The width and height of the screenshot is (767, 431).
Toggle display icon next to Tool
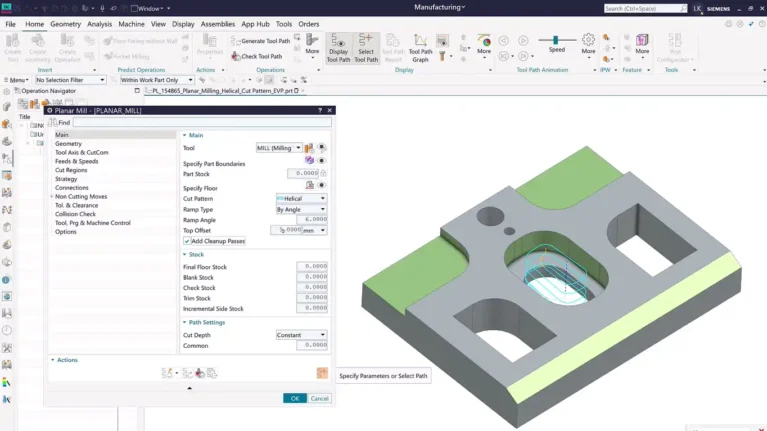(321, 148)
